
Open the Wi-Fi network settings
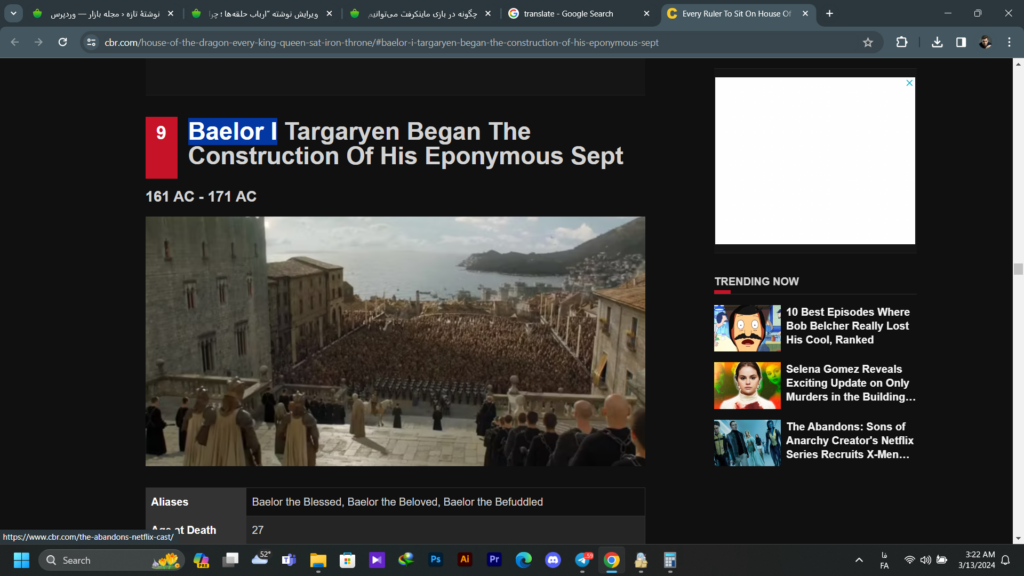point(909,560)
